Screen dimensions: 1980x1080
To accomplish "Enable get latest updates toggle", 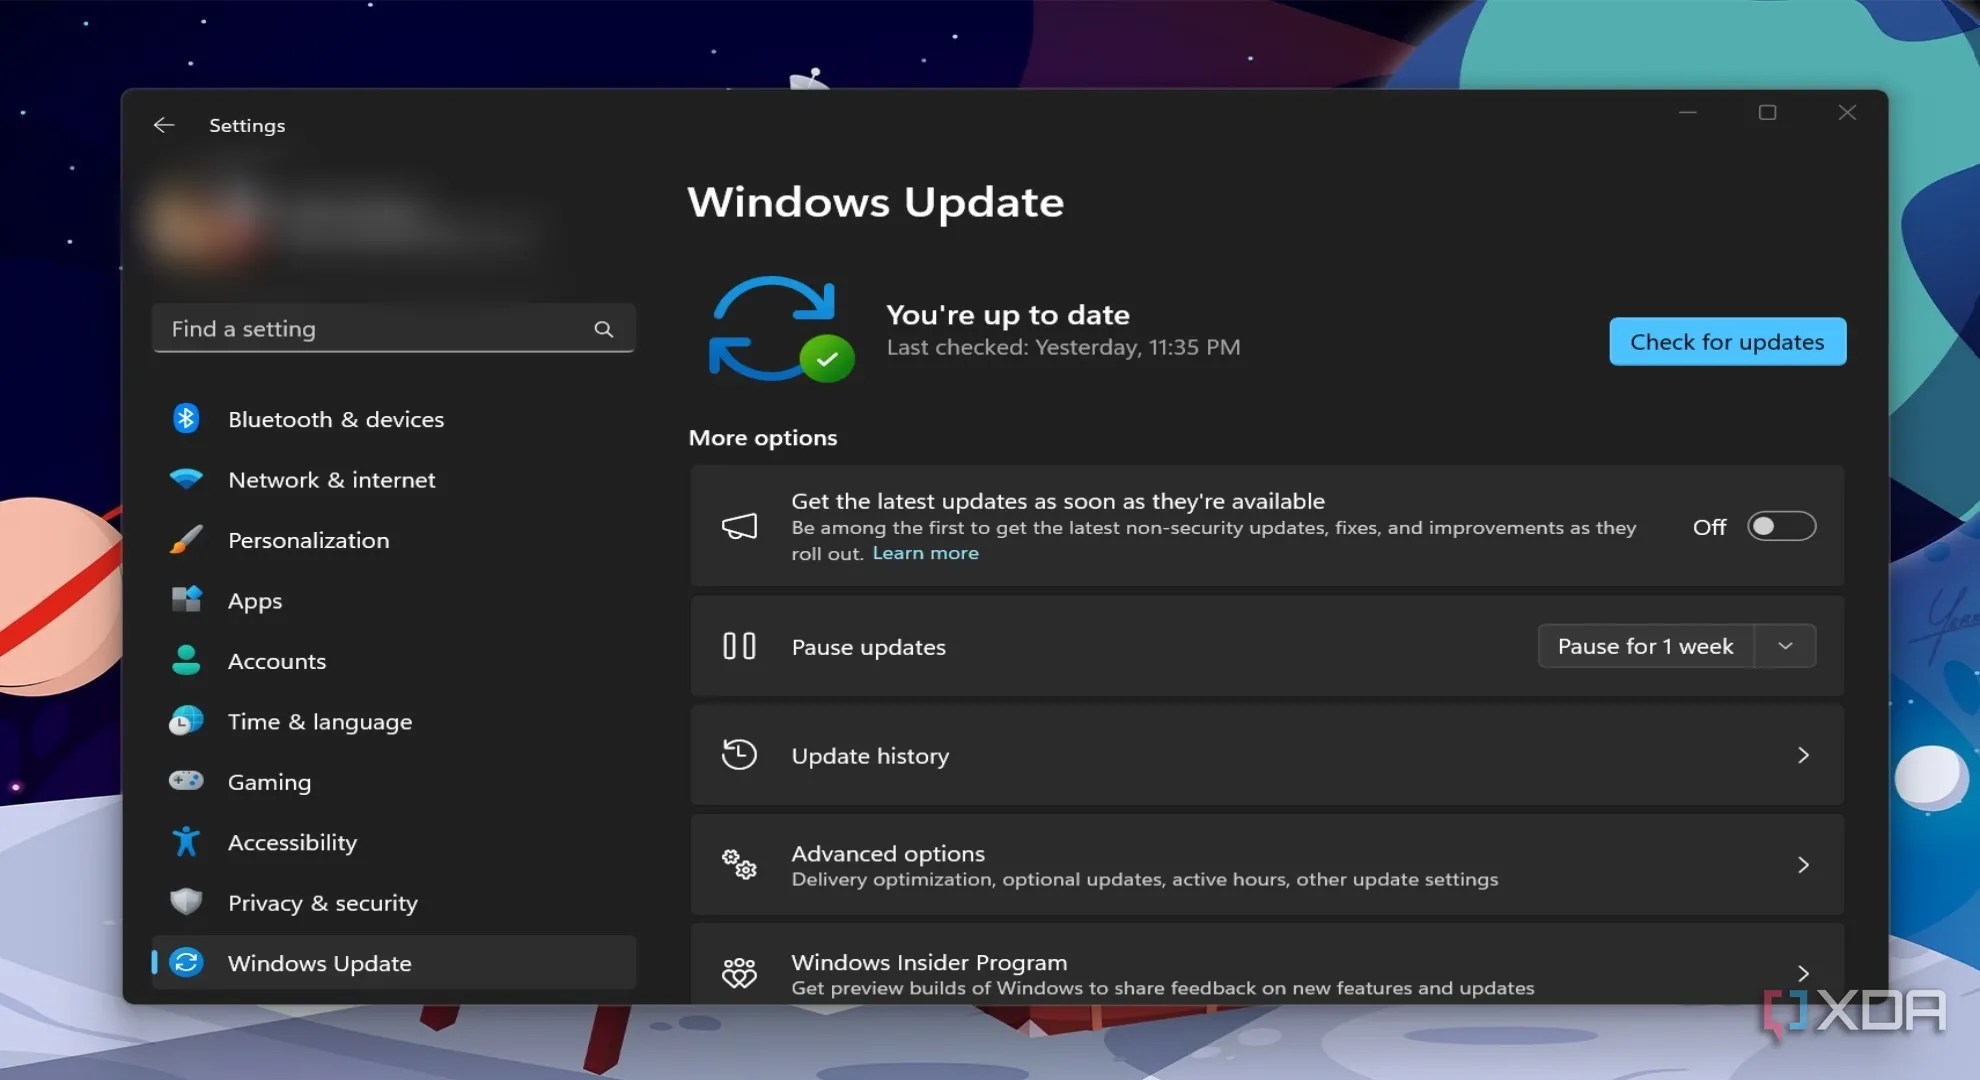I will point(1781,526).
